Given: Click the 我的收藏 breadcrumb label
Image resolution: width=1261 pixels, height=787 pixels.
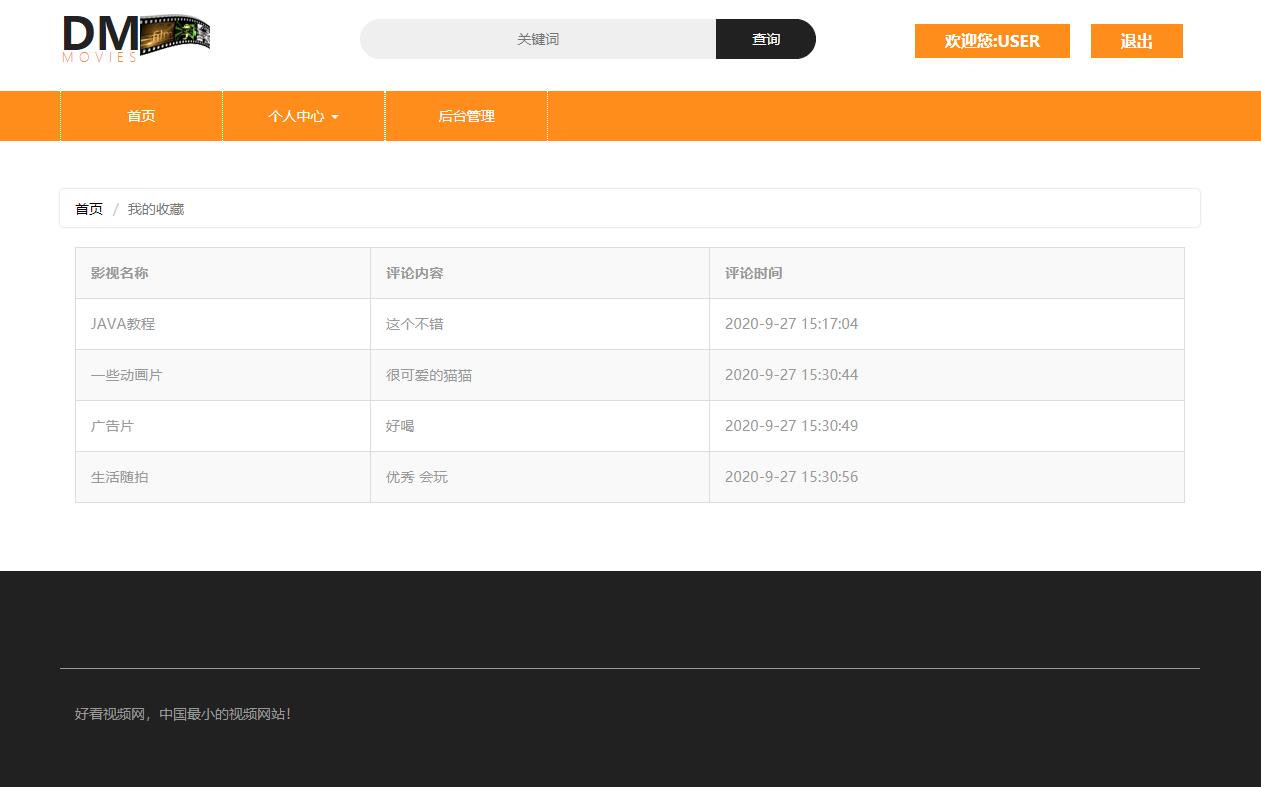Looking at the screenshot, I should point(155,209).
